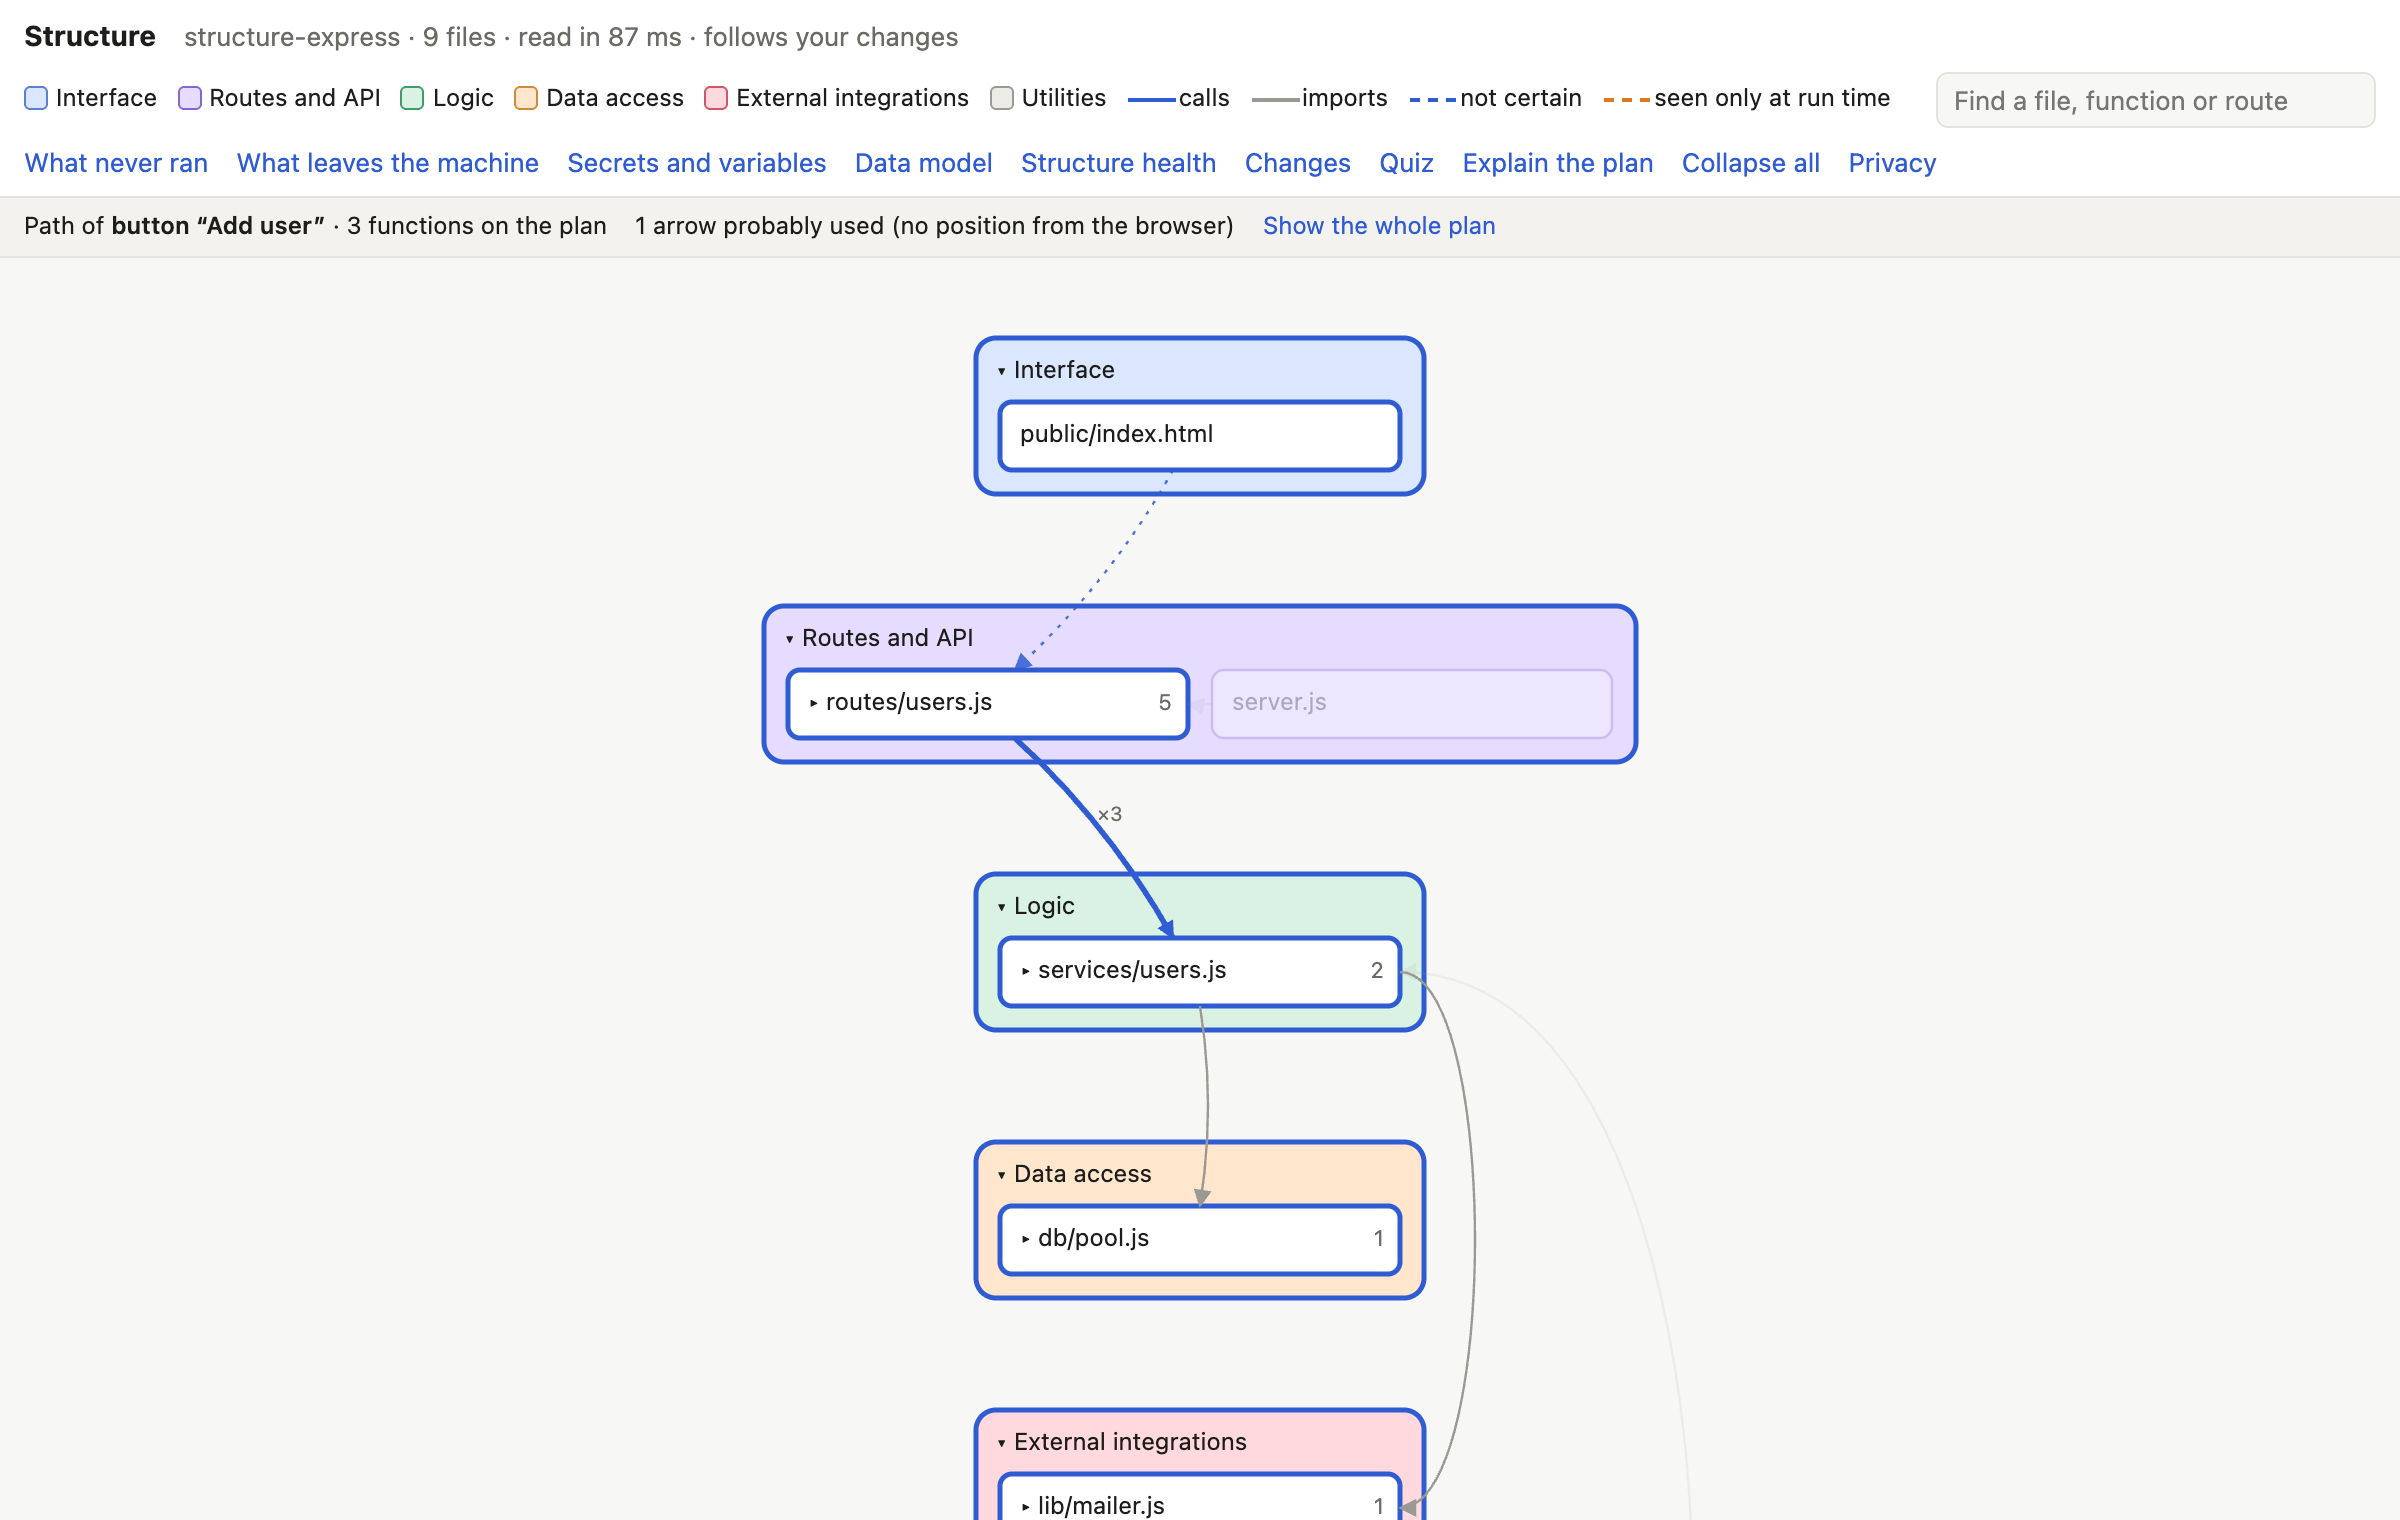This screenshot has height=1520, width=2400.
Task: Toggle the Logic legend checkbox
Action: click(412, 98)
